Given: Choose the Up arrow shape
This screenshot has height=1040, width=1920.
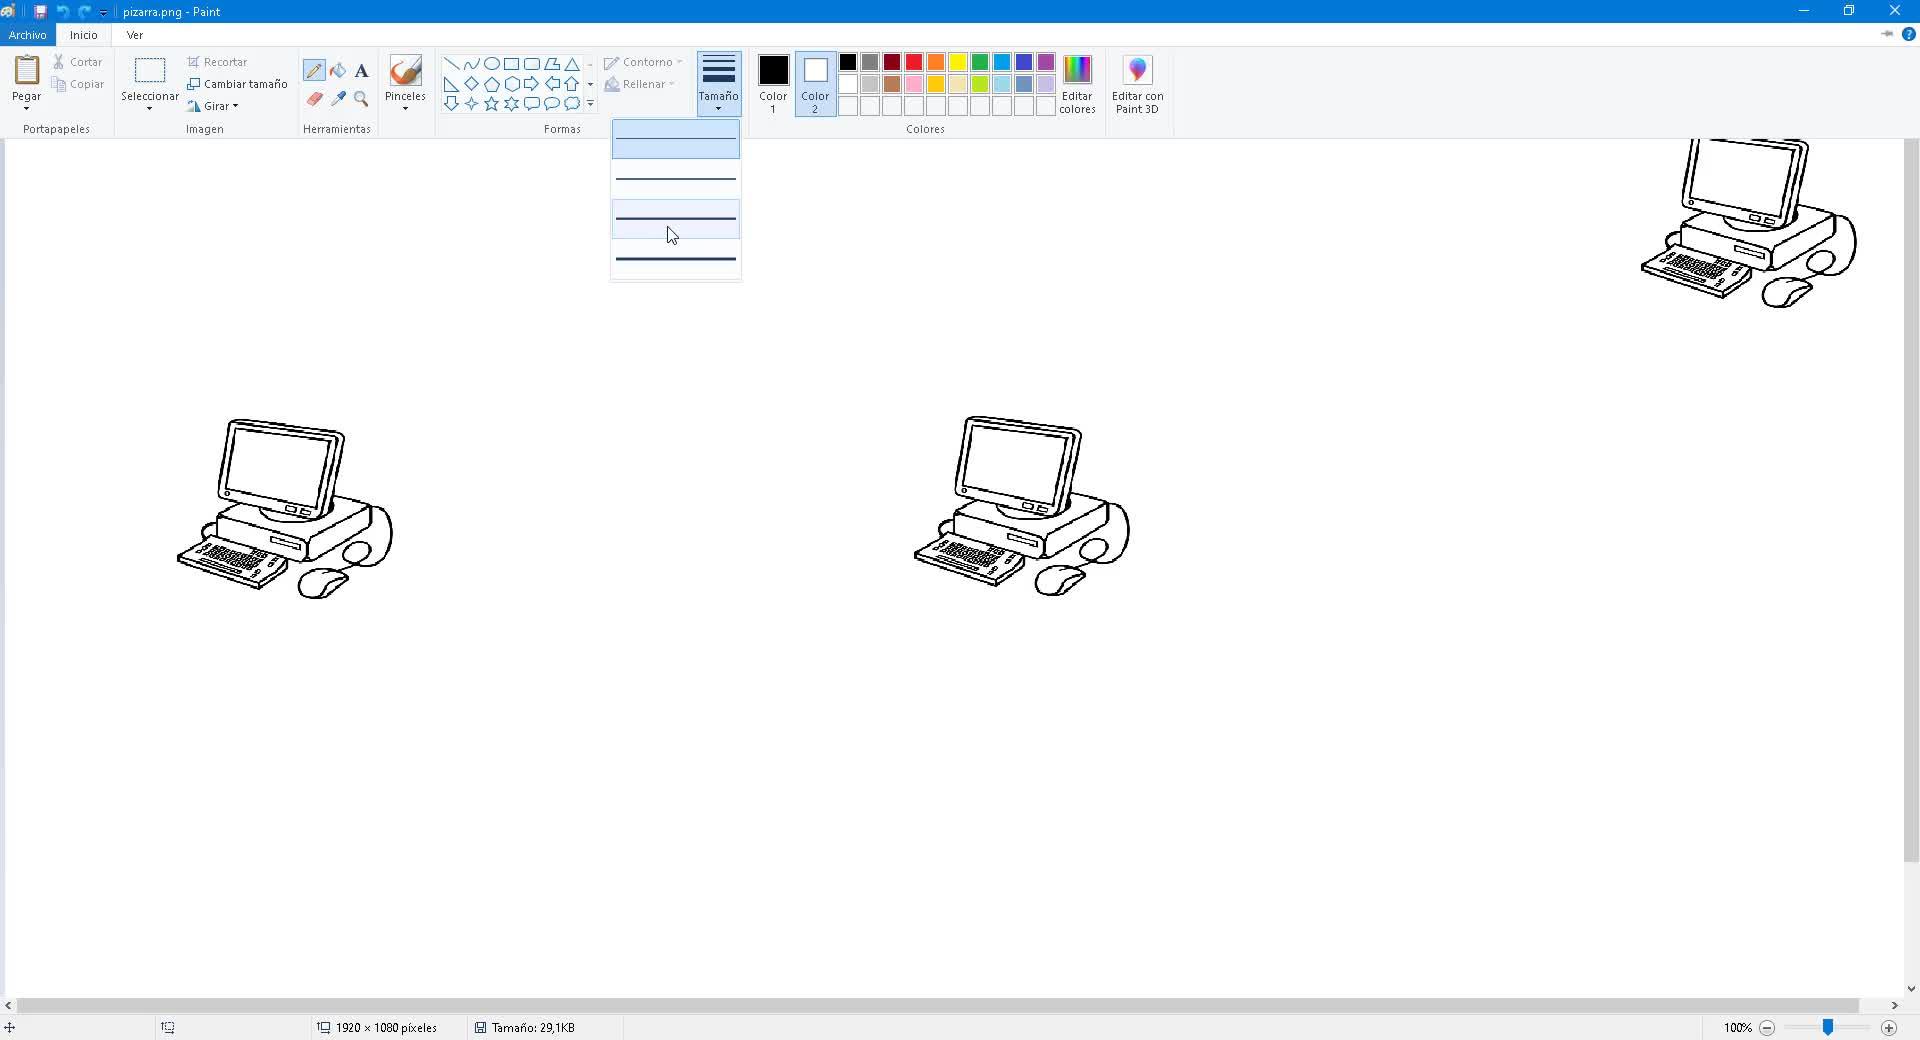Looking at the screenshot, I should [x=571, y=84].
